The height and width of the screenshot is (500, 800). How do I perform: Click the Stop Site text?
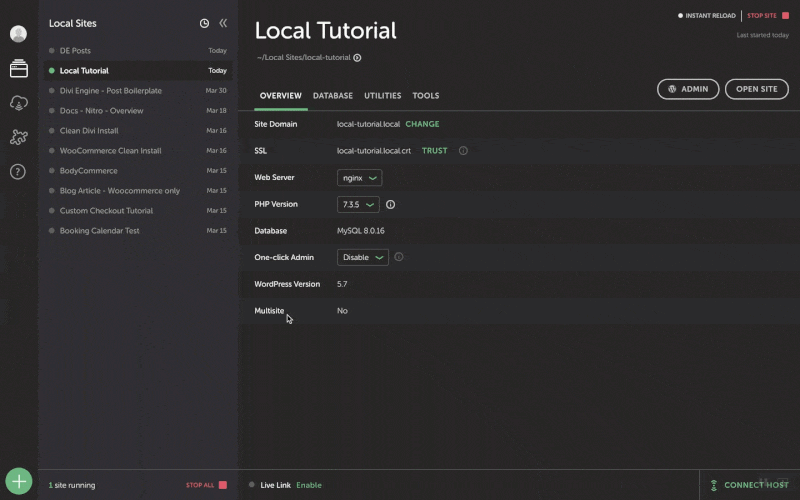[762, 16]
